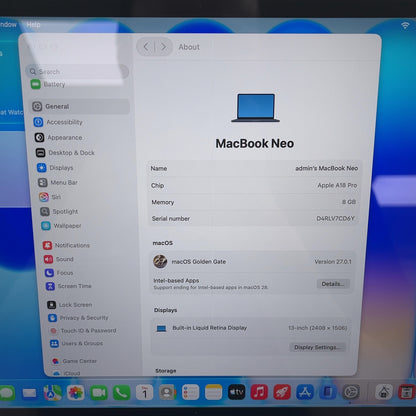Open Wallpaper settings
The height and width of the screenshot is (416, 416).
[61, 226]
